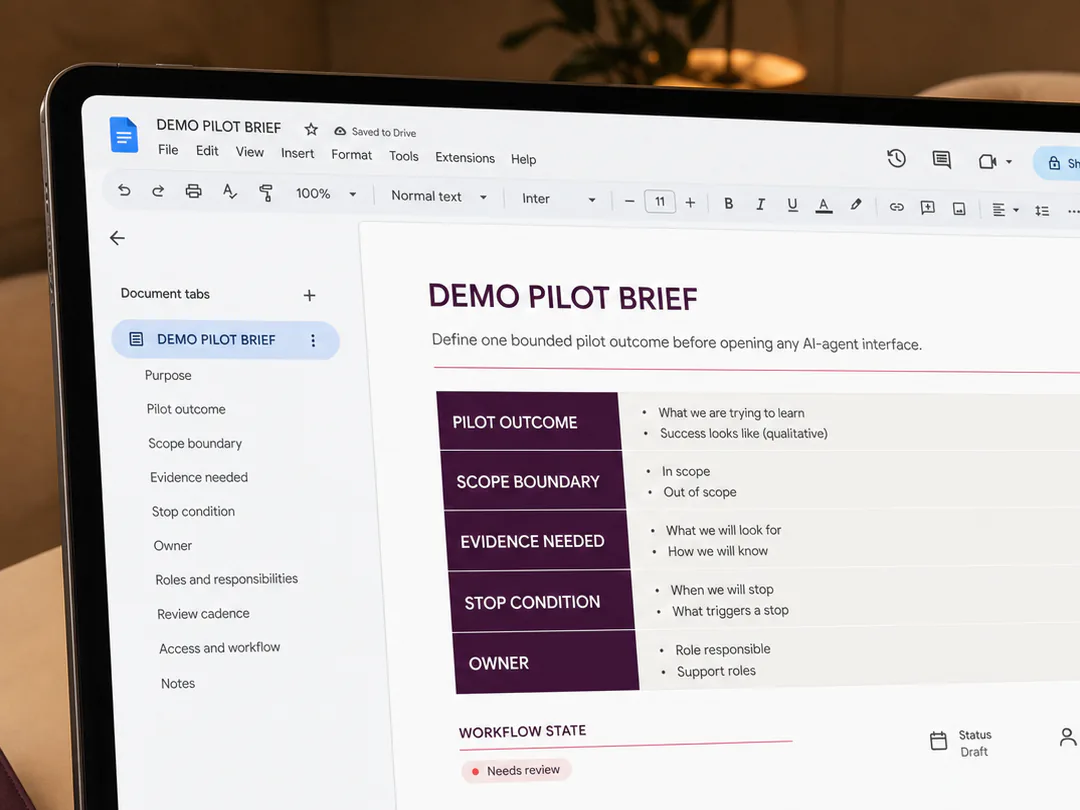Screen dimensions: 1080x810
Task: Click the DEMO PILOT BRIEF page heading
Action: (563, 297)
